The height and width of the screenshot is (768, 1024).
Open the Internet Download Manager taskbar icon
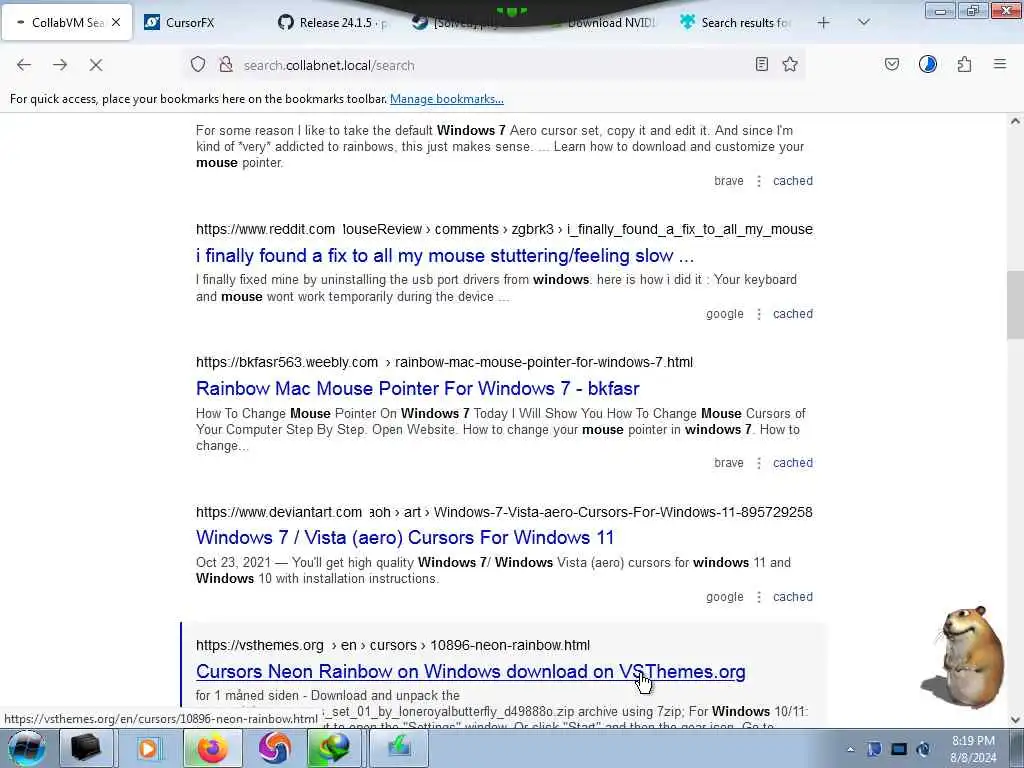pyautogui.click(x=334, y=748)
